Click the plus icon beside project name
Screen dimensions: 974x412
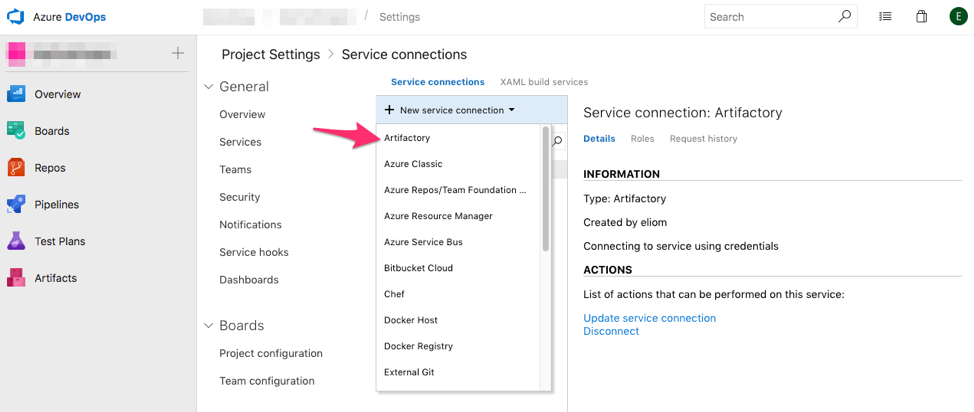coord(178,53)
